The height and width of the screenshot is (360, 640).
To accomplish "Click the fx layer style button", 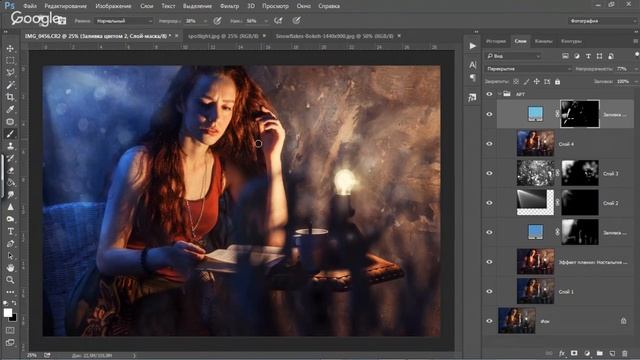I will (562, 353).
